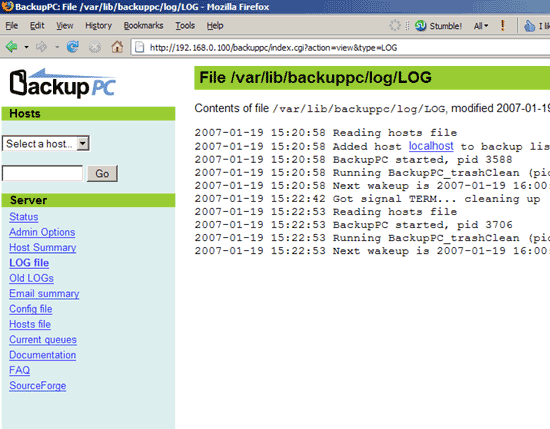This screenshot has width=550, height=429.
Task: Open the Back button history dropdown arrow
Action: click(x=26, y=47)
